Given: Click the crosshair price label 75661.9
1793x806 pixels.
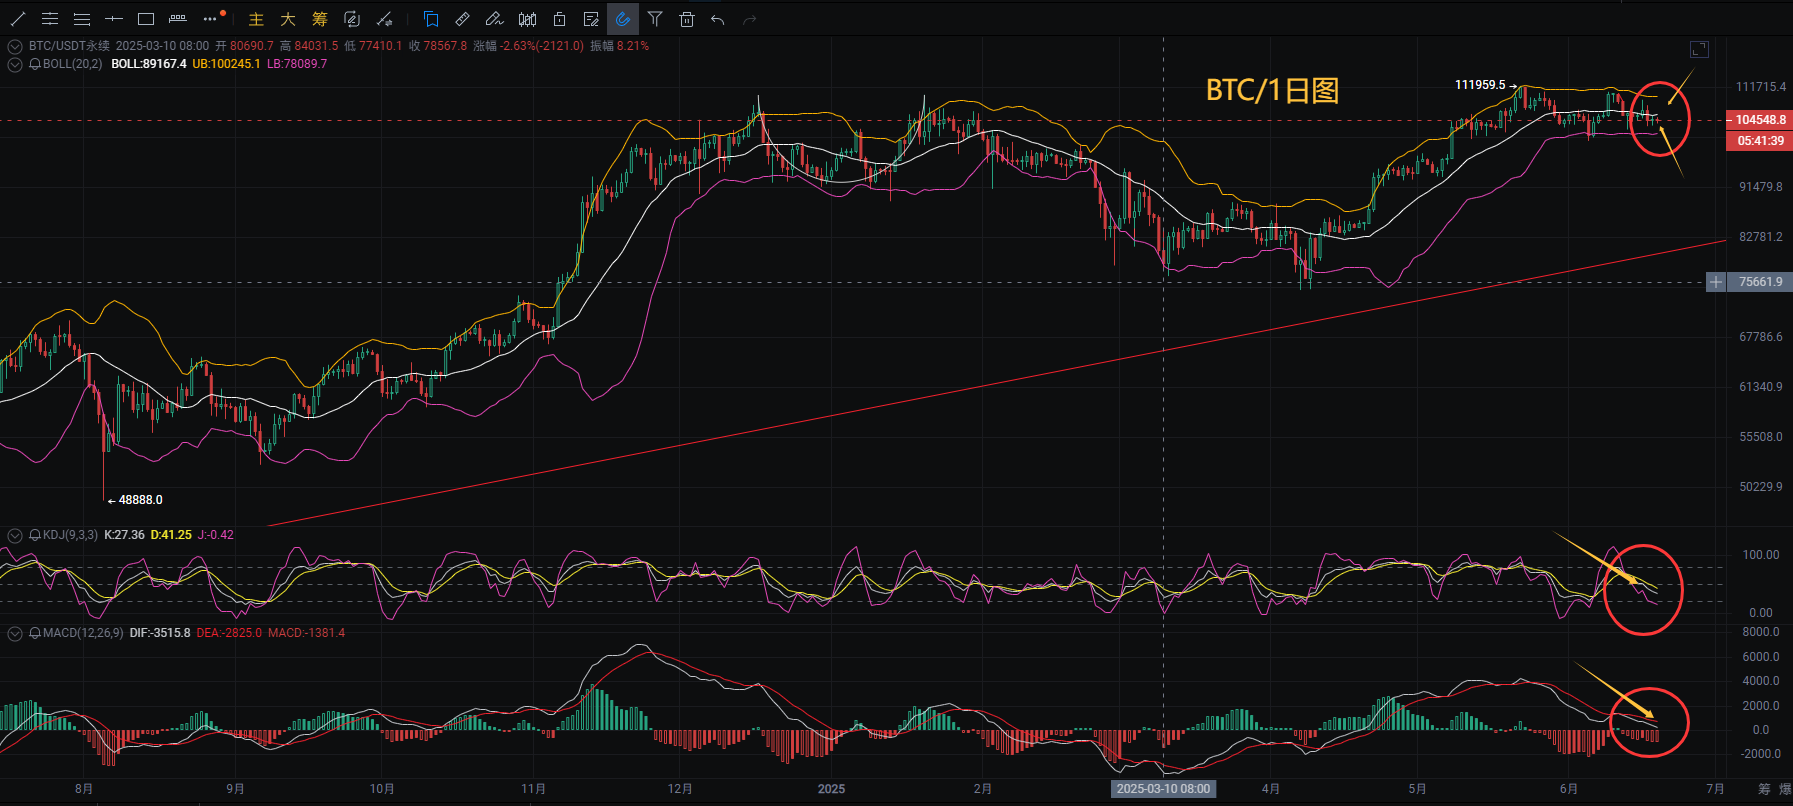Looking at the screenshot, I should [x=1760, y=282].
